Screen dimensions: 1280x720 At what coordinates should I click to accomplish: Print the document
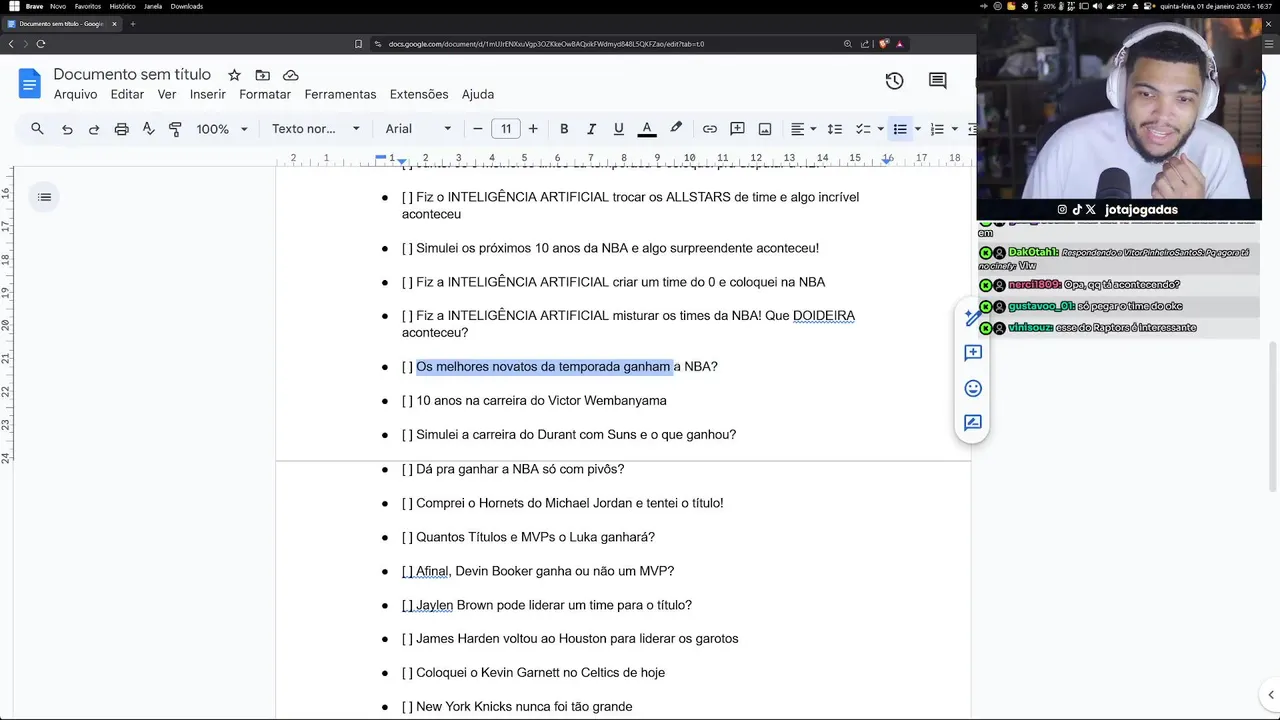(121, 129)
